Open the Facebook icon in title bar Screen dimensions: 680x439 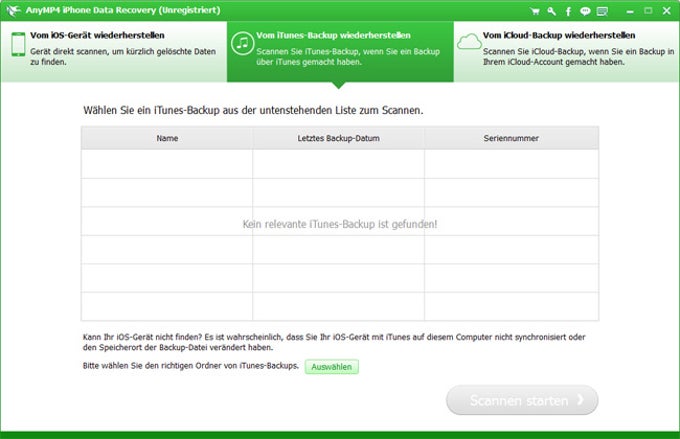tap(568, 11)
